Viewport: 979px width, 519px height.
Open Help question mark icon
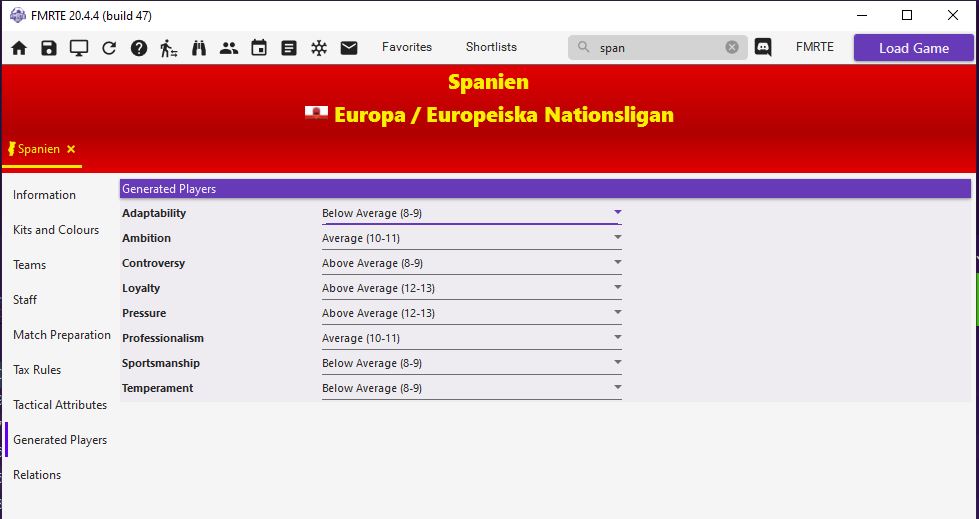click(x=139, y=48)
